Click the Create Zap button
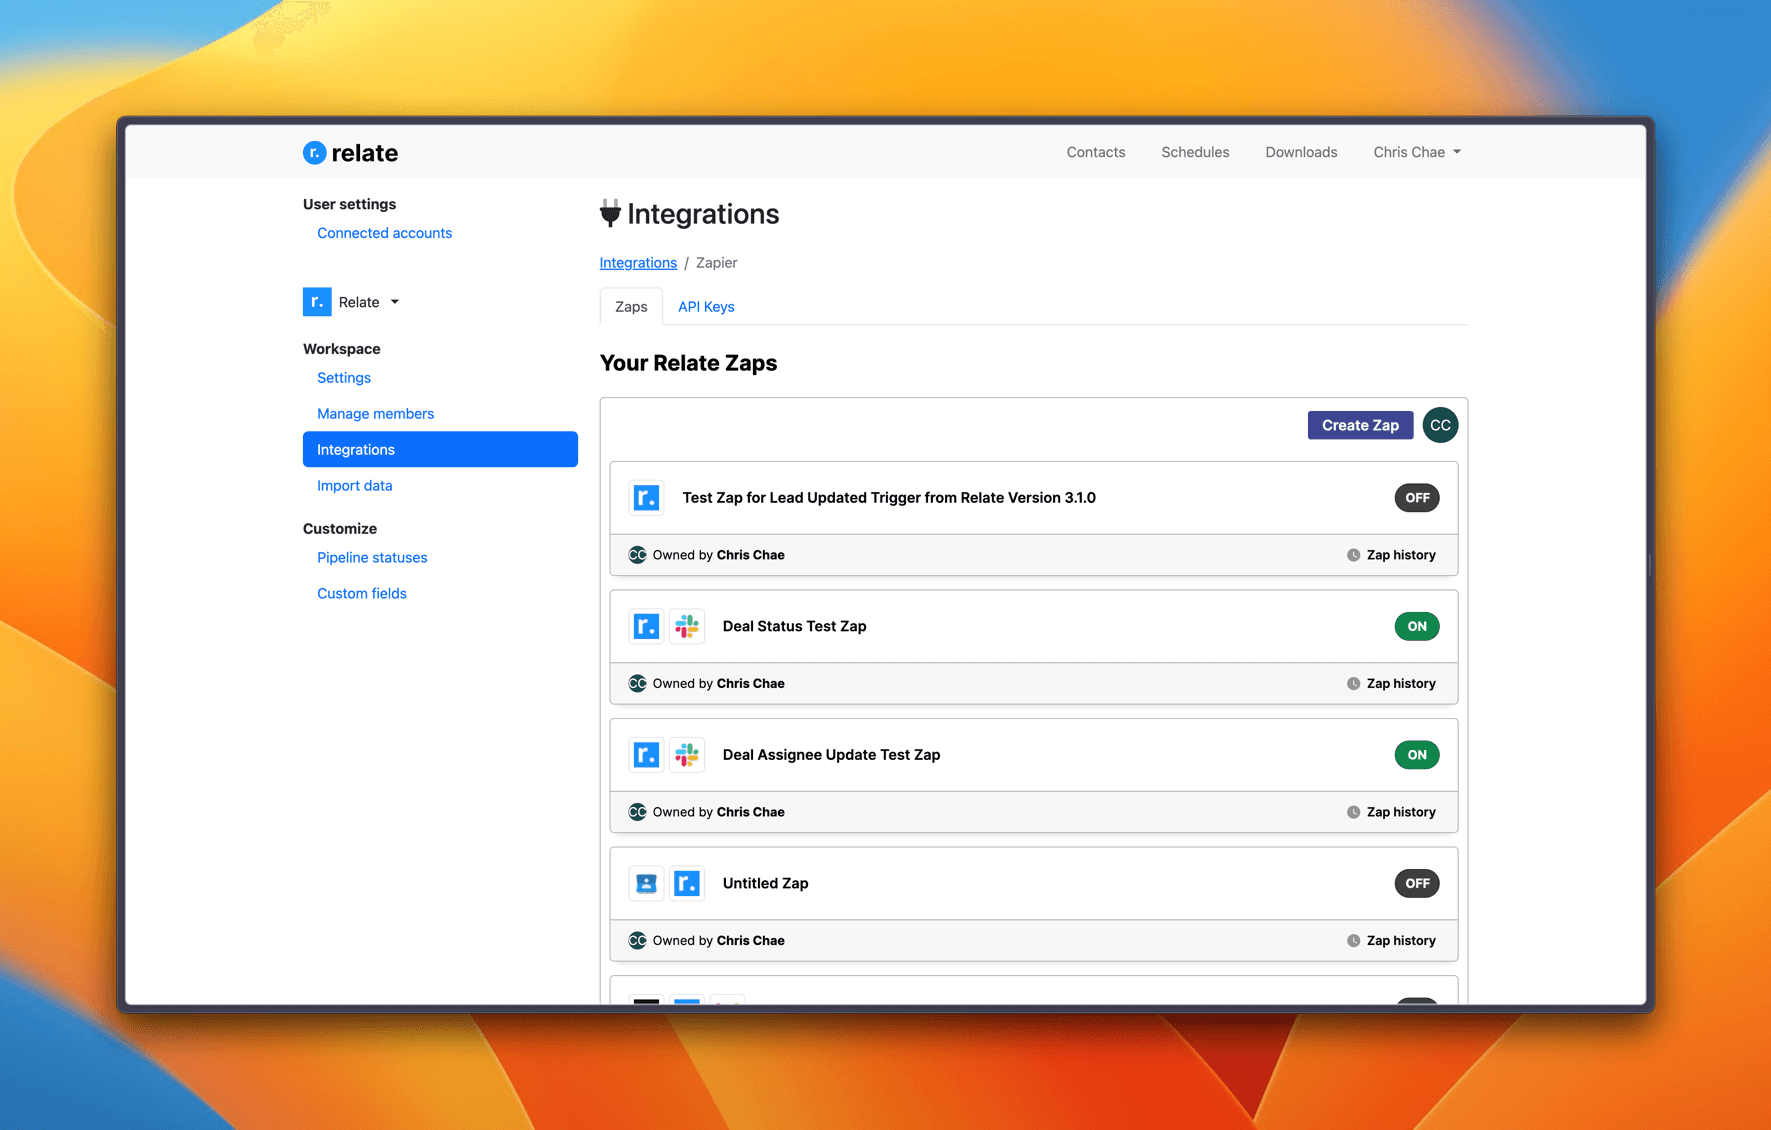 click(1360, 425)
